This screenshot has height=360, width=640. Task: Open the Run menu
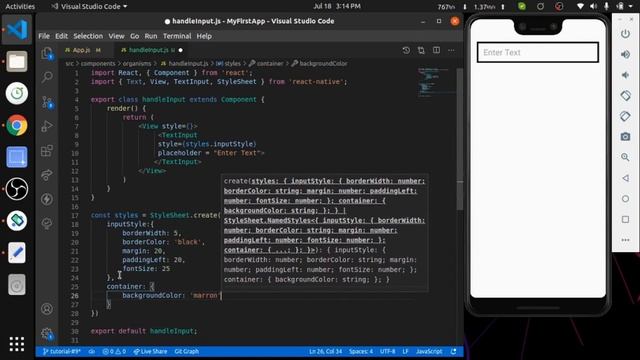[x=151, y=36]
